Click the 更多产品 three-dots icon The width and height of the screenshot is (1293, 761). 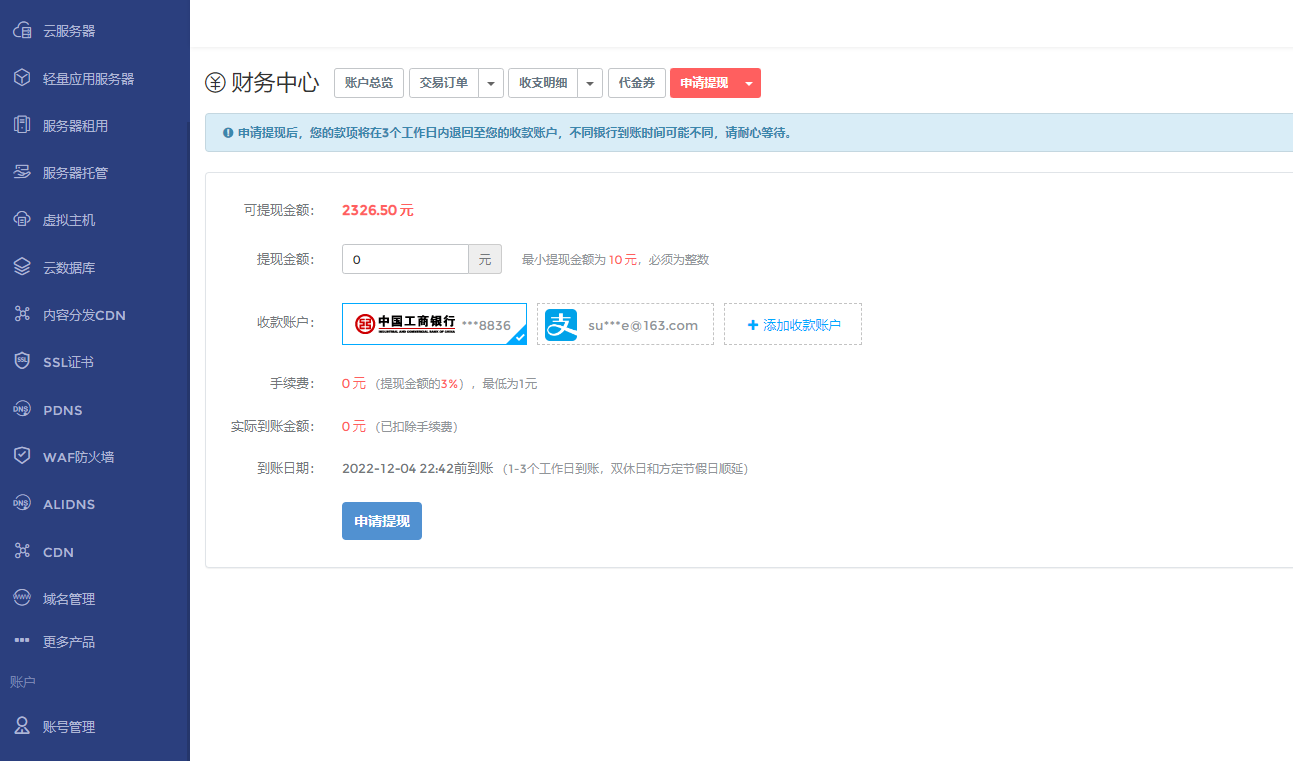point(21,640)
